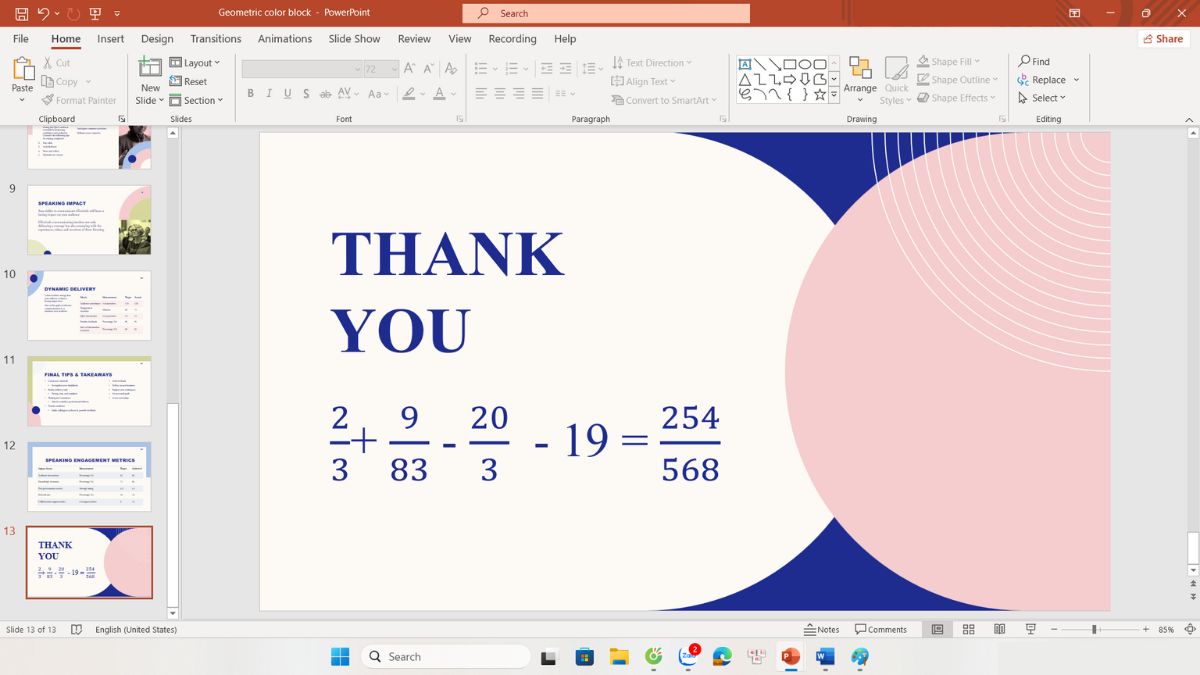
Task: Click the Undo arrow in Quick Access Toolbar
Action: pyautogui.click(x=43, y=13)
